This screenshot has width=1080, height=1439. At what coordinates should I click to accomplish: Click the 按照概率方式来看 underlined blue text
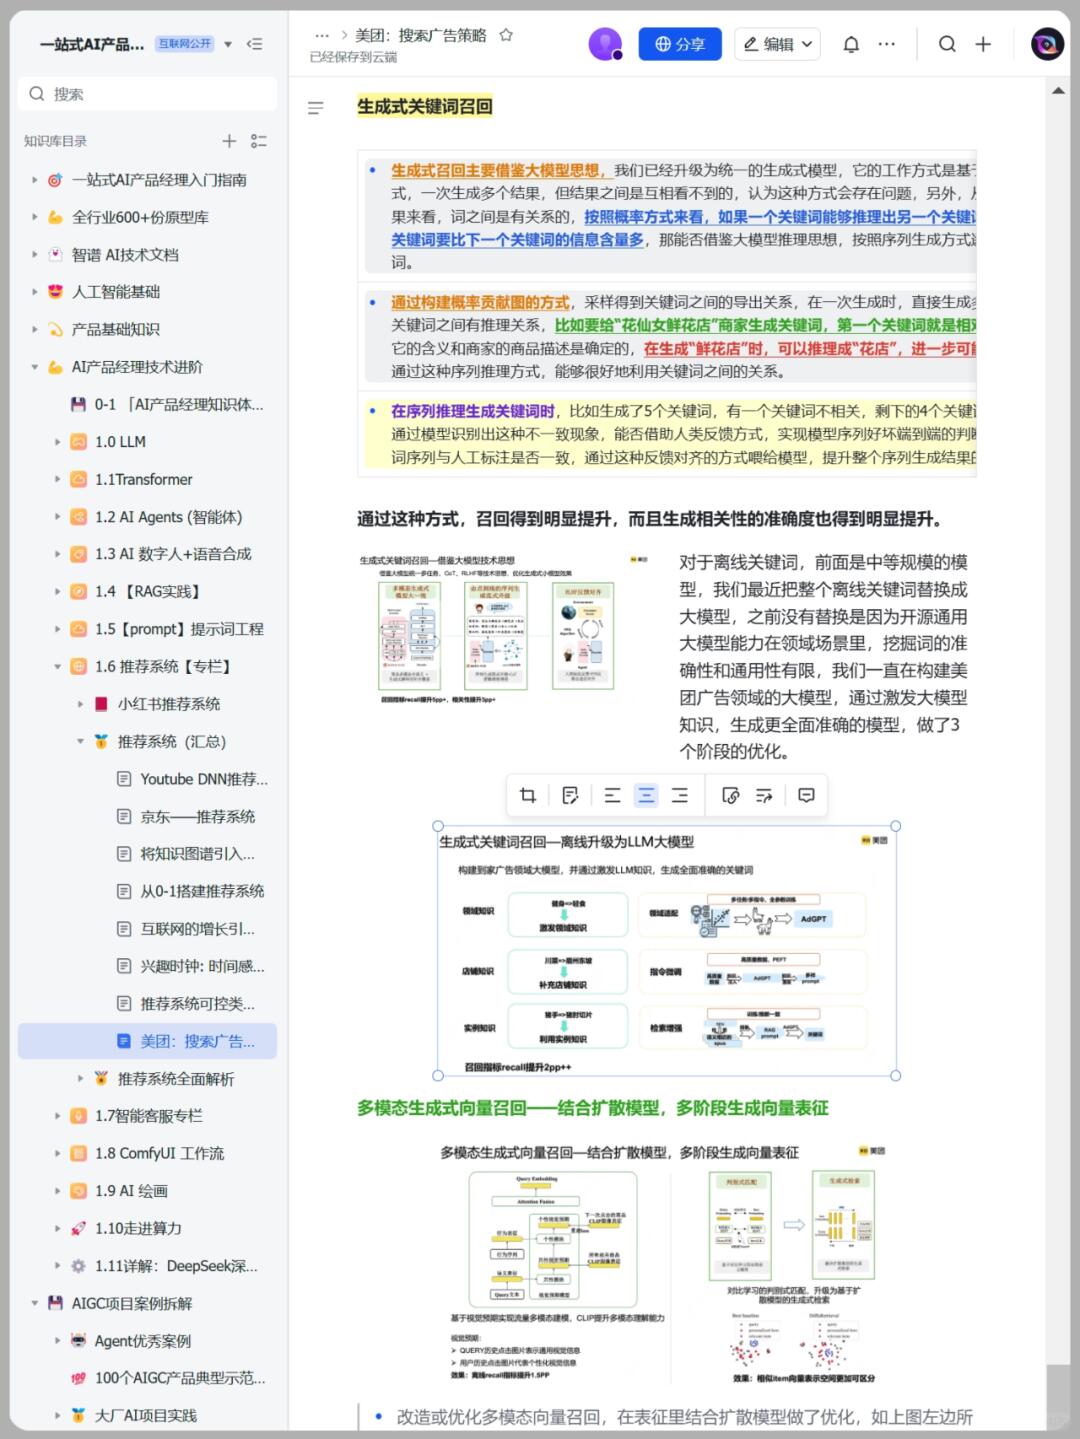(644, 216)
